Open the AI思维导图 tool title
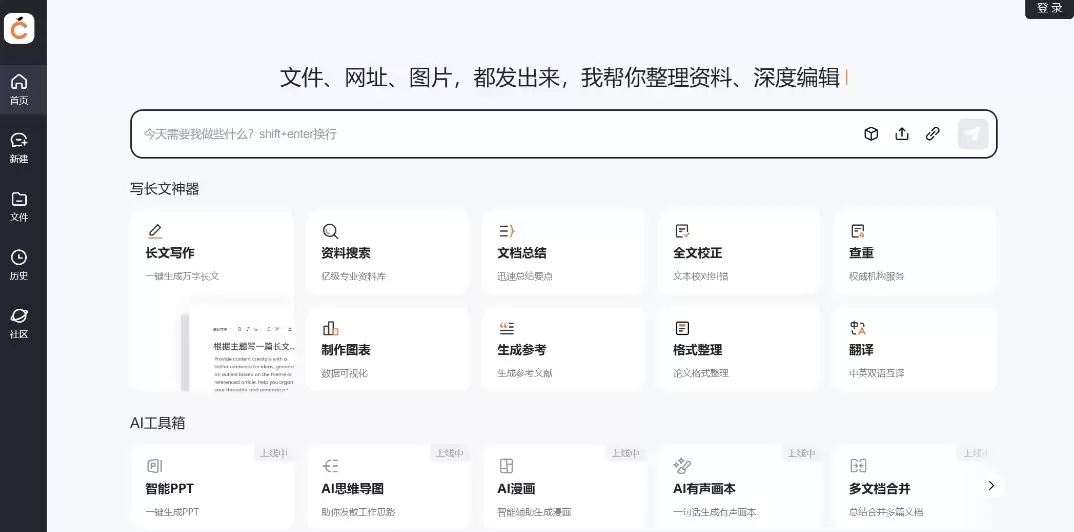Screen dimensions: 1074x532 352,489
